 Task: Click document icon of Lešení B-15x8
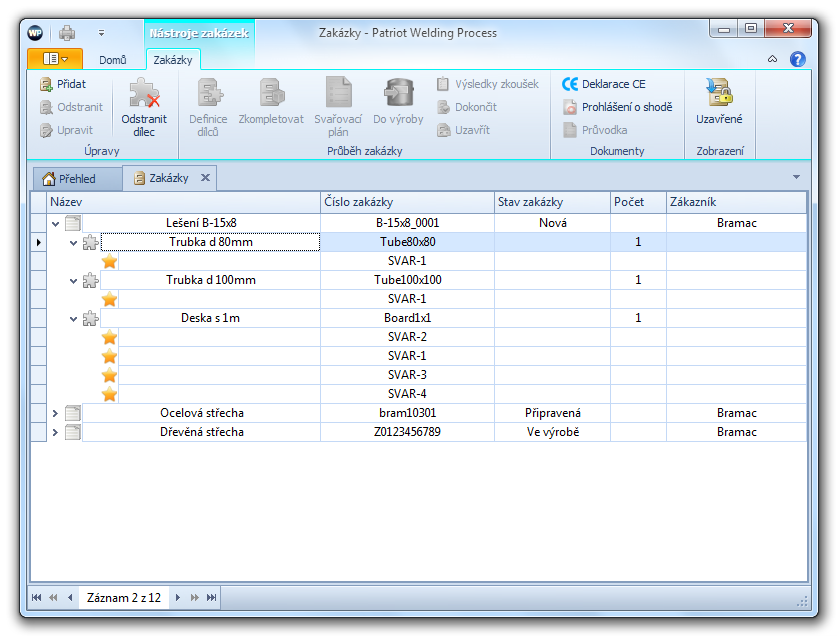pos(73,223)
